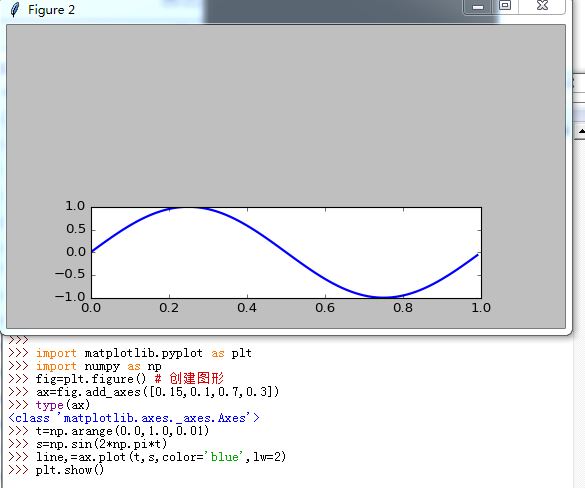Maximize the Figure 2 window
The height and width of the screenshot is (488, 585).
505,6
